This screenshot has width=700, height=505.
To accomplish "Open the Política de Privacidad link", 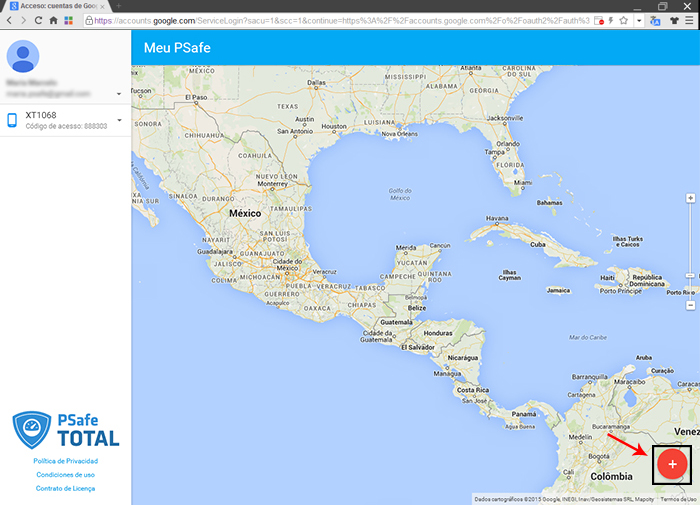I will (65, 461).
